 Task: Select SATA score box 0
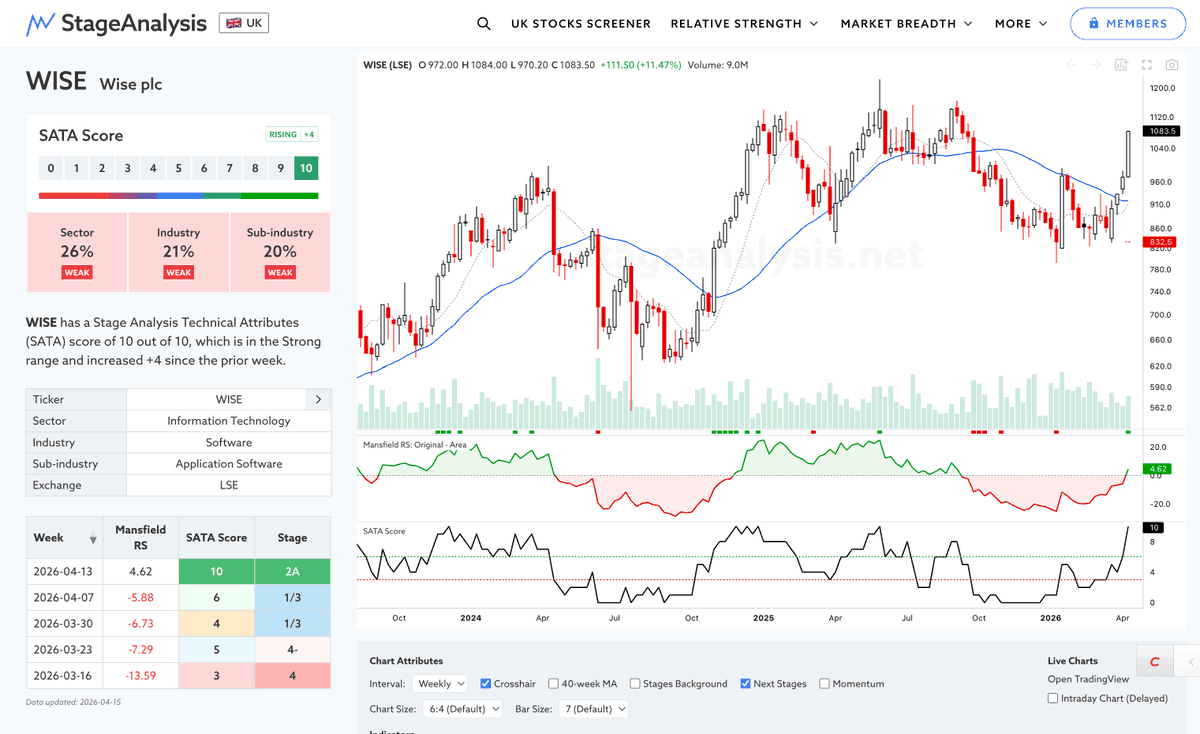coord(51,169)
